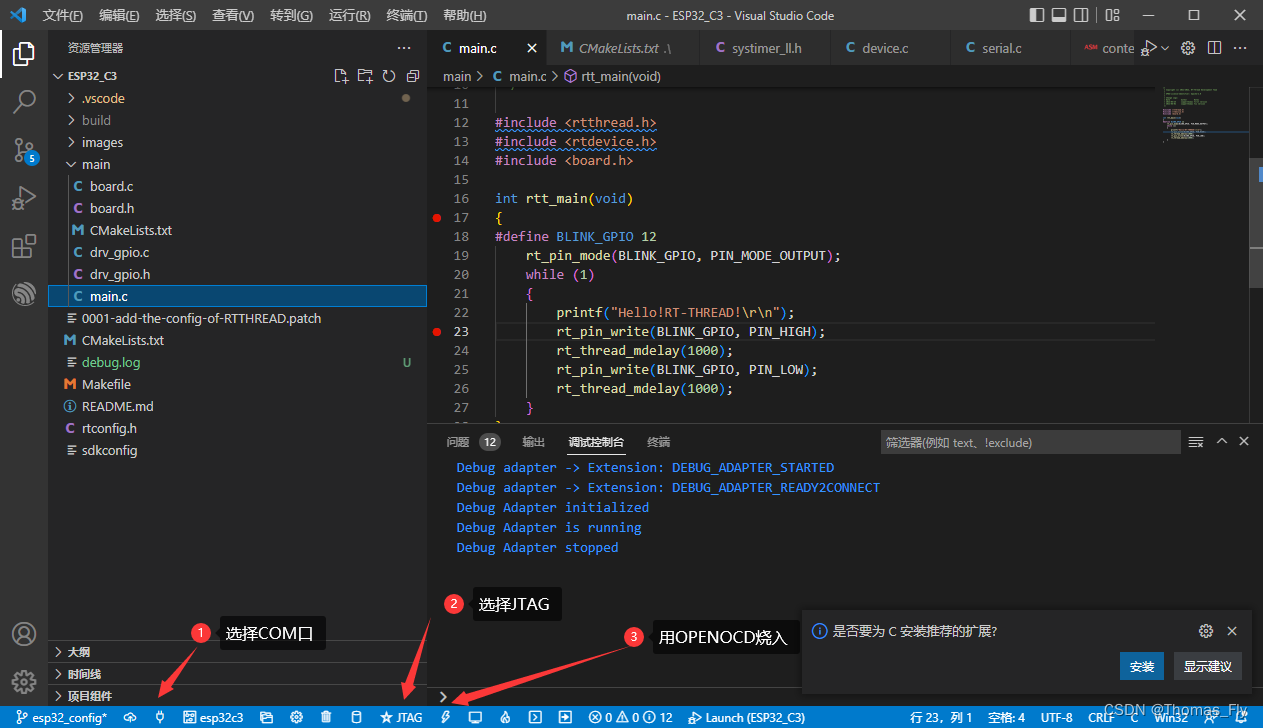Open Run and Debug view
Viewport: 1263px width, 728px height.
pos(24,198)
